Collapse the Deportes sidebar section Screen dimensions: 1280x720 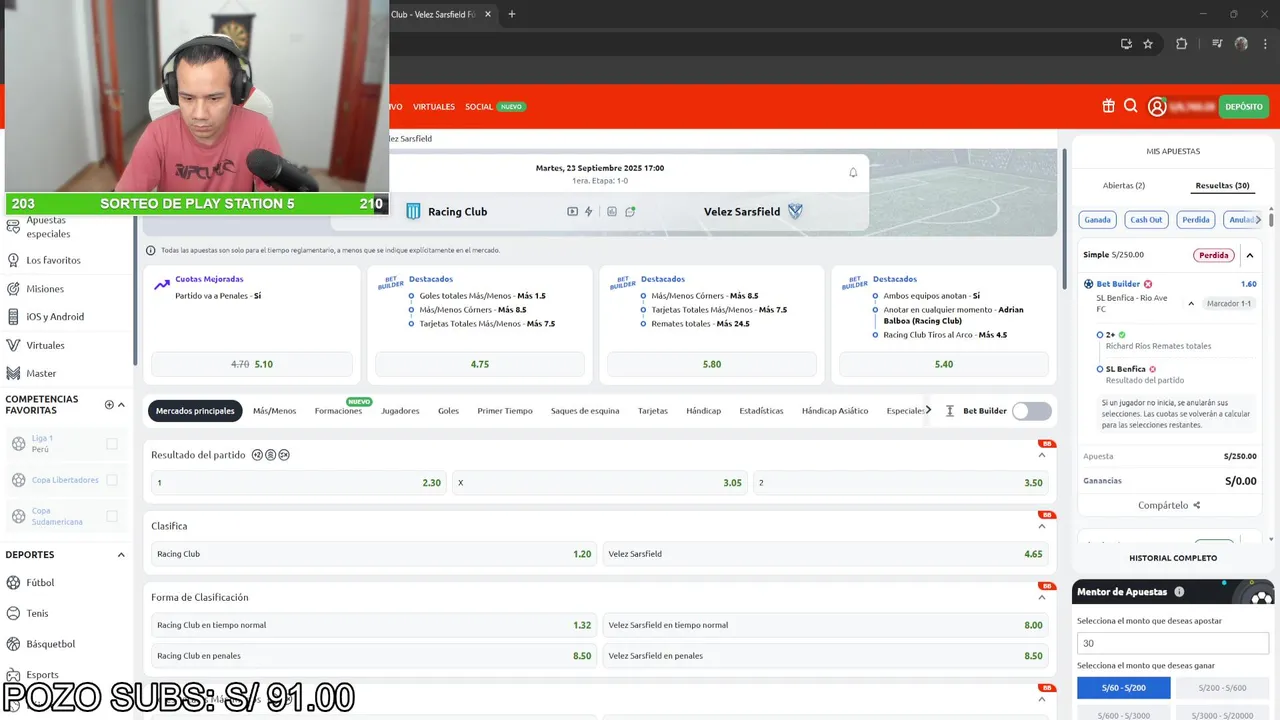click(121, 555)
